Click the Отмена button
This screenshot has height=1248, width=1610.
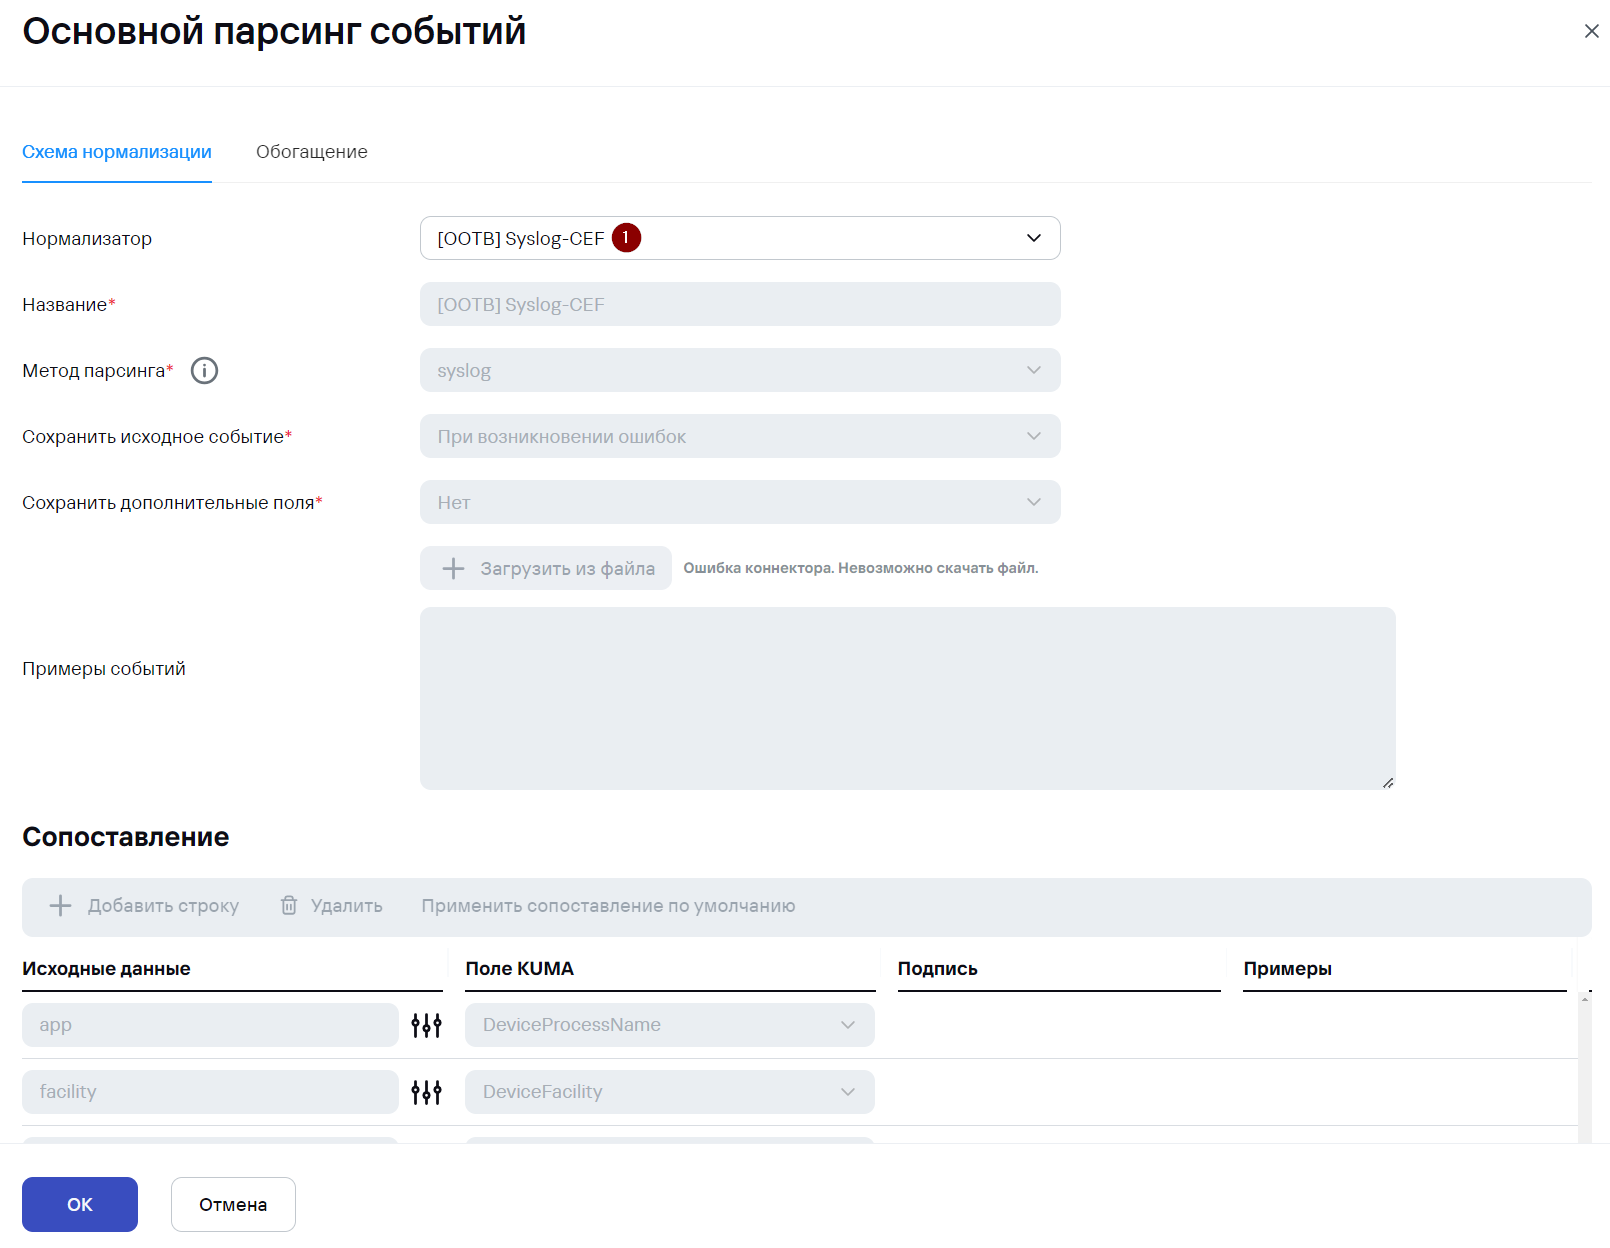pos(233,1204)
